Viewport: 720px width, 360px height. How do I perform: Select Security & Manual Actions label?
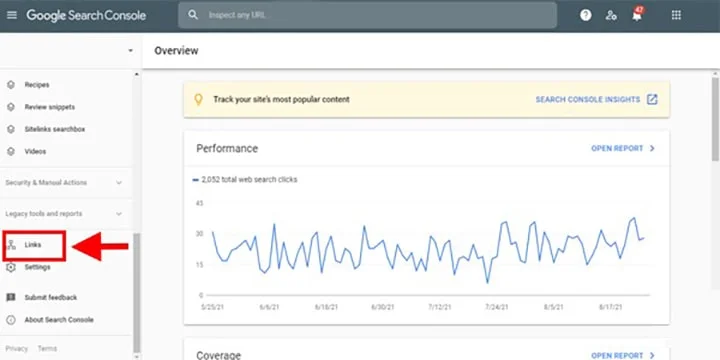point(46,183)
